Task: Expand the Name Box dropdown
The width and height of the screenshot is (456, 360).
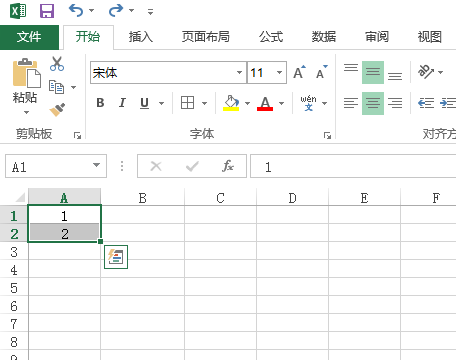Action: click(x=96, y=165)
